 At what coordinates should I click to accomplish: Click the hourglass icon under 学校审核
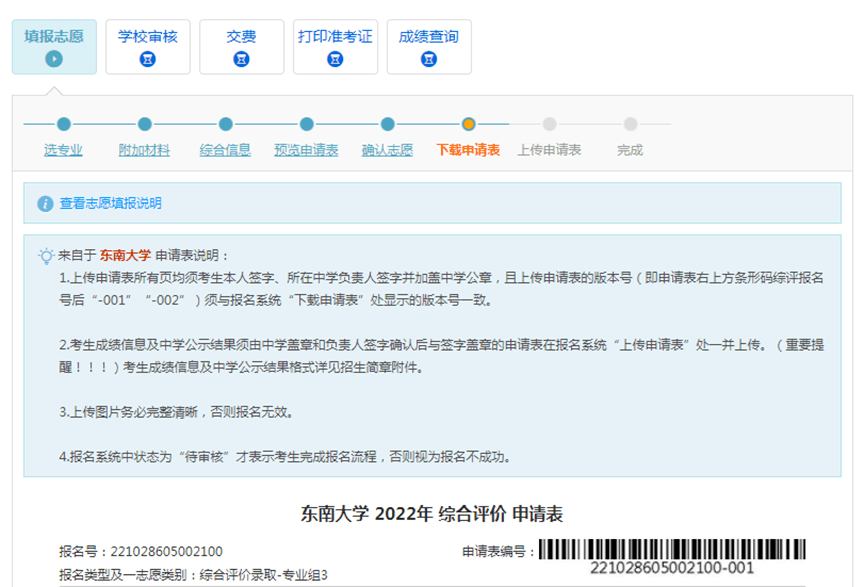(x=148, y=58)
